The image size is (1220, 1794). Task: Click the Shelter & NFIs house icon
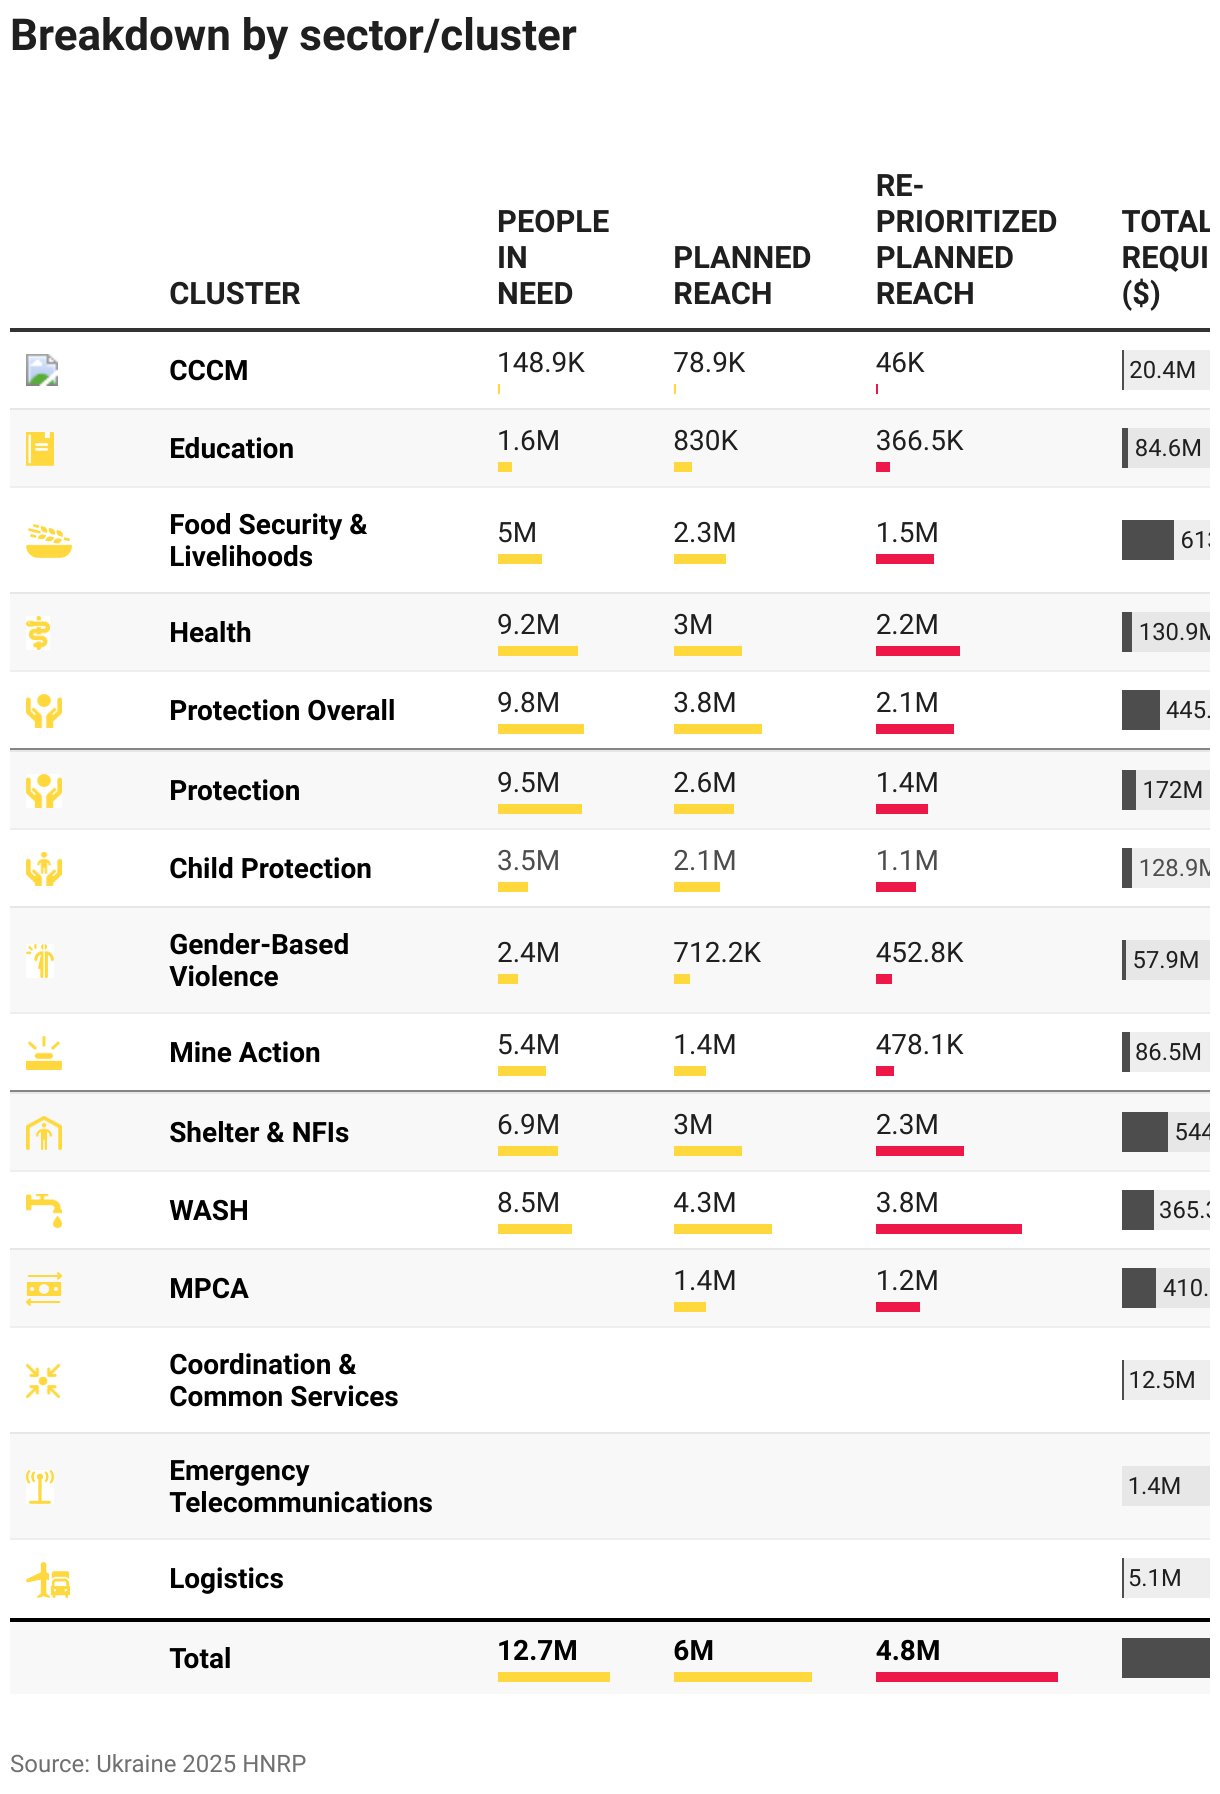click(44, 1133)
